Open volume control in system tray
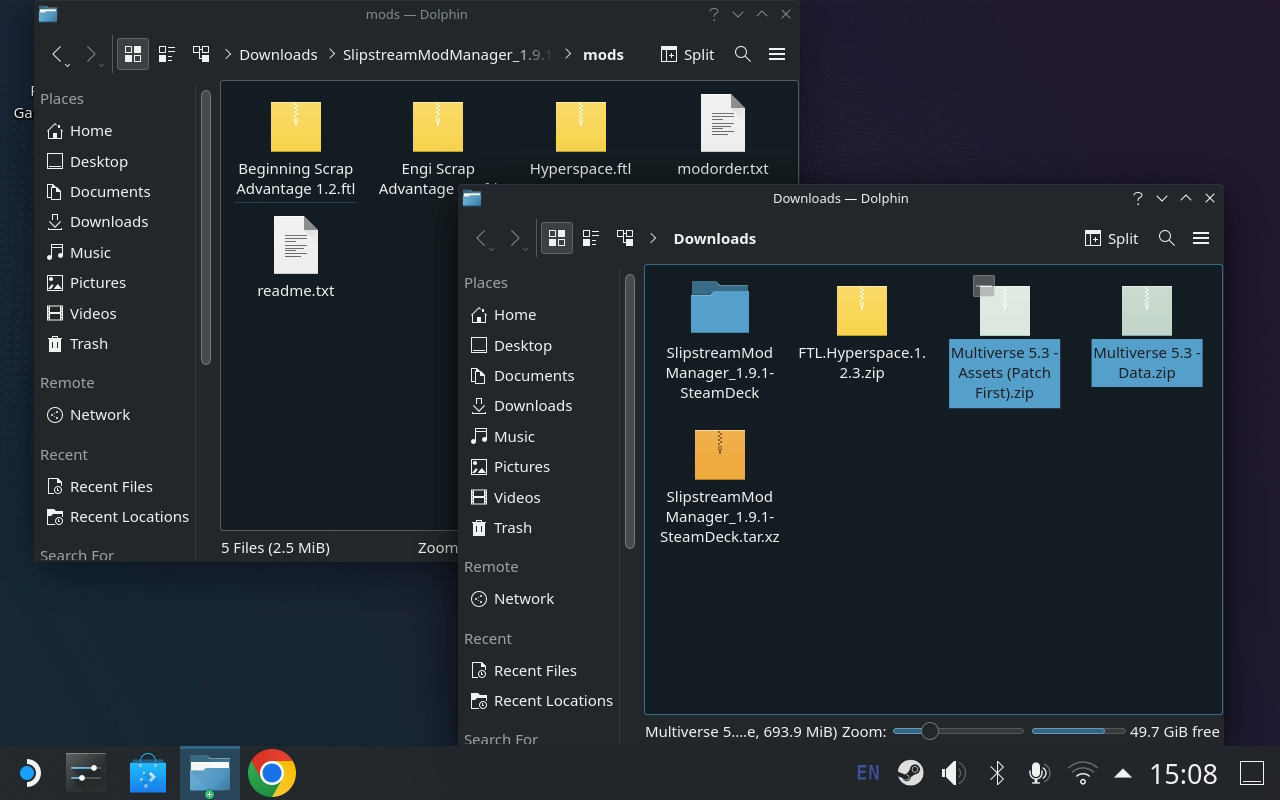1280x800 pixels. (953, 773)
